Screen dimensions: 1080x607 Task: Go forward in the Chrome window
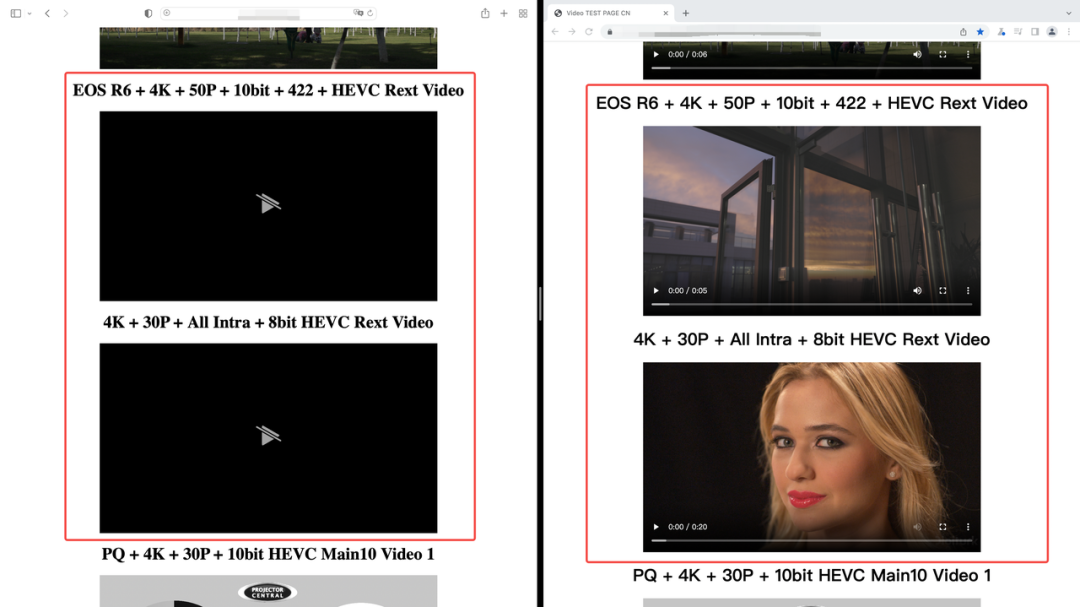[572, 32]
